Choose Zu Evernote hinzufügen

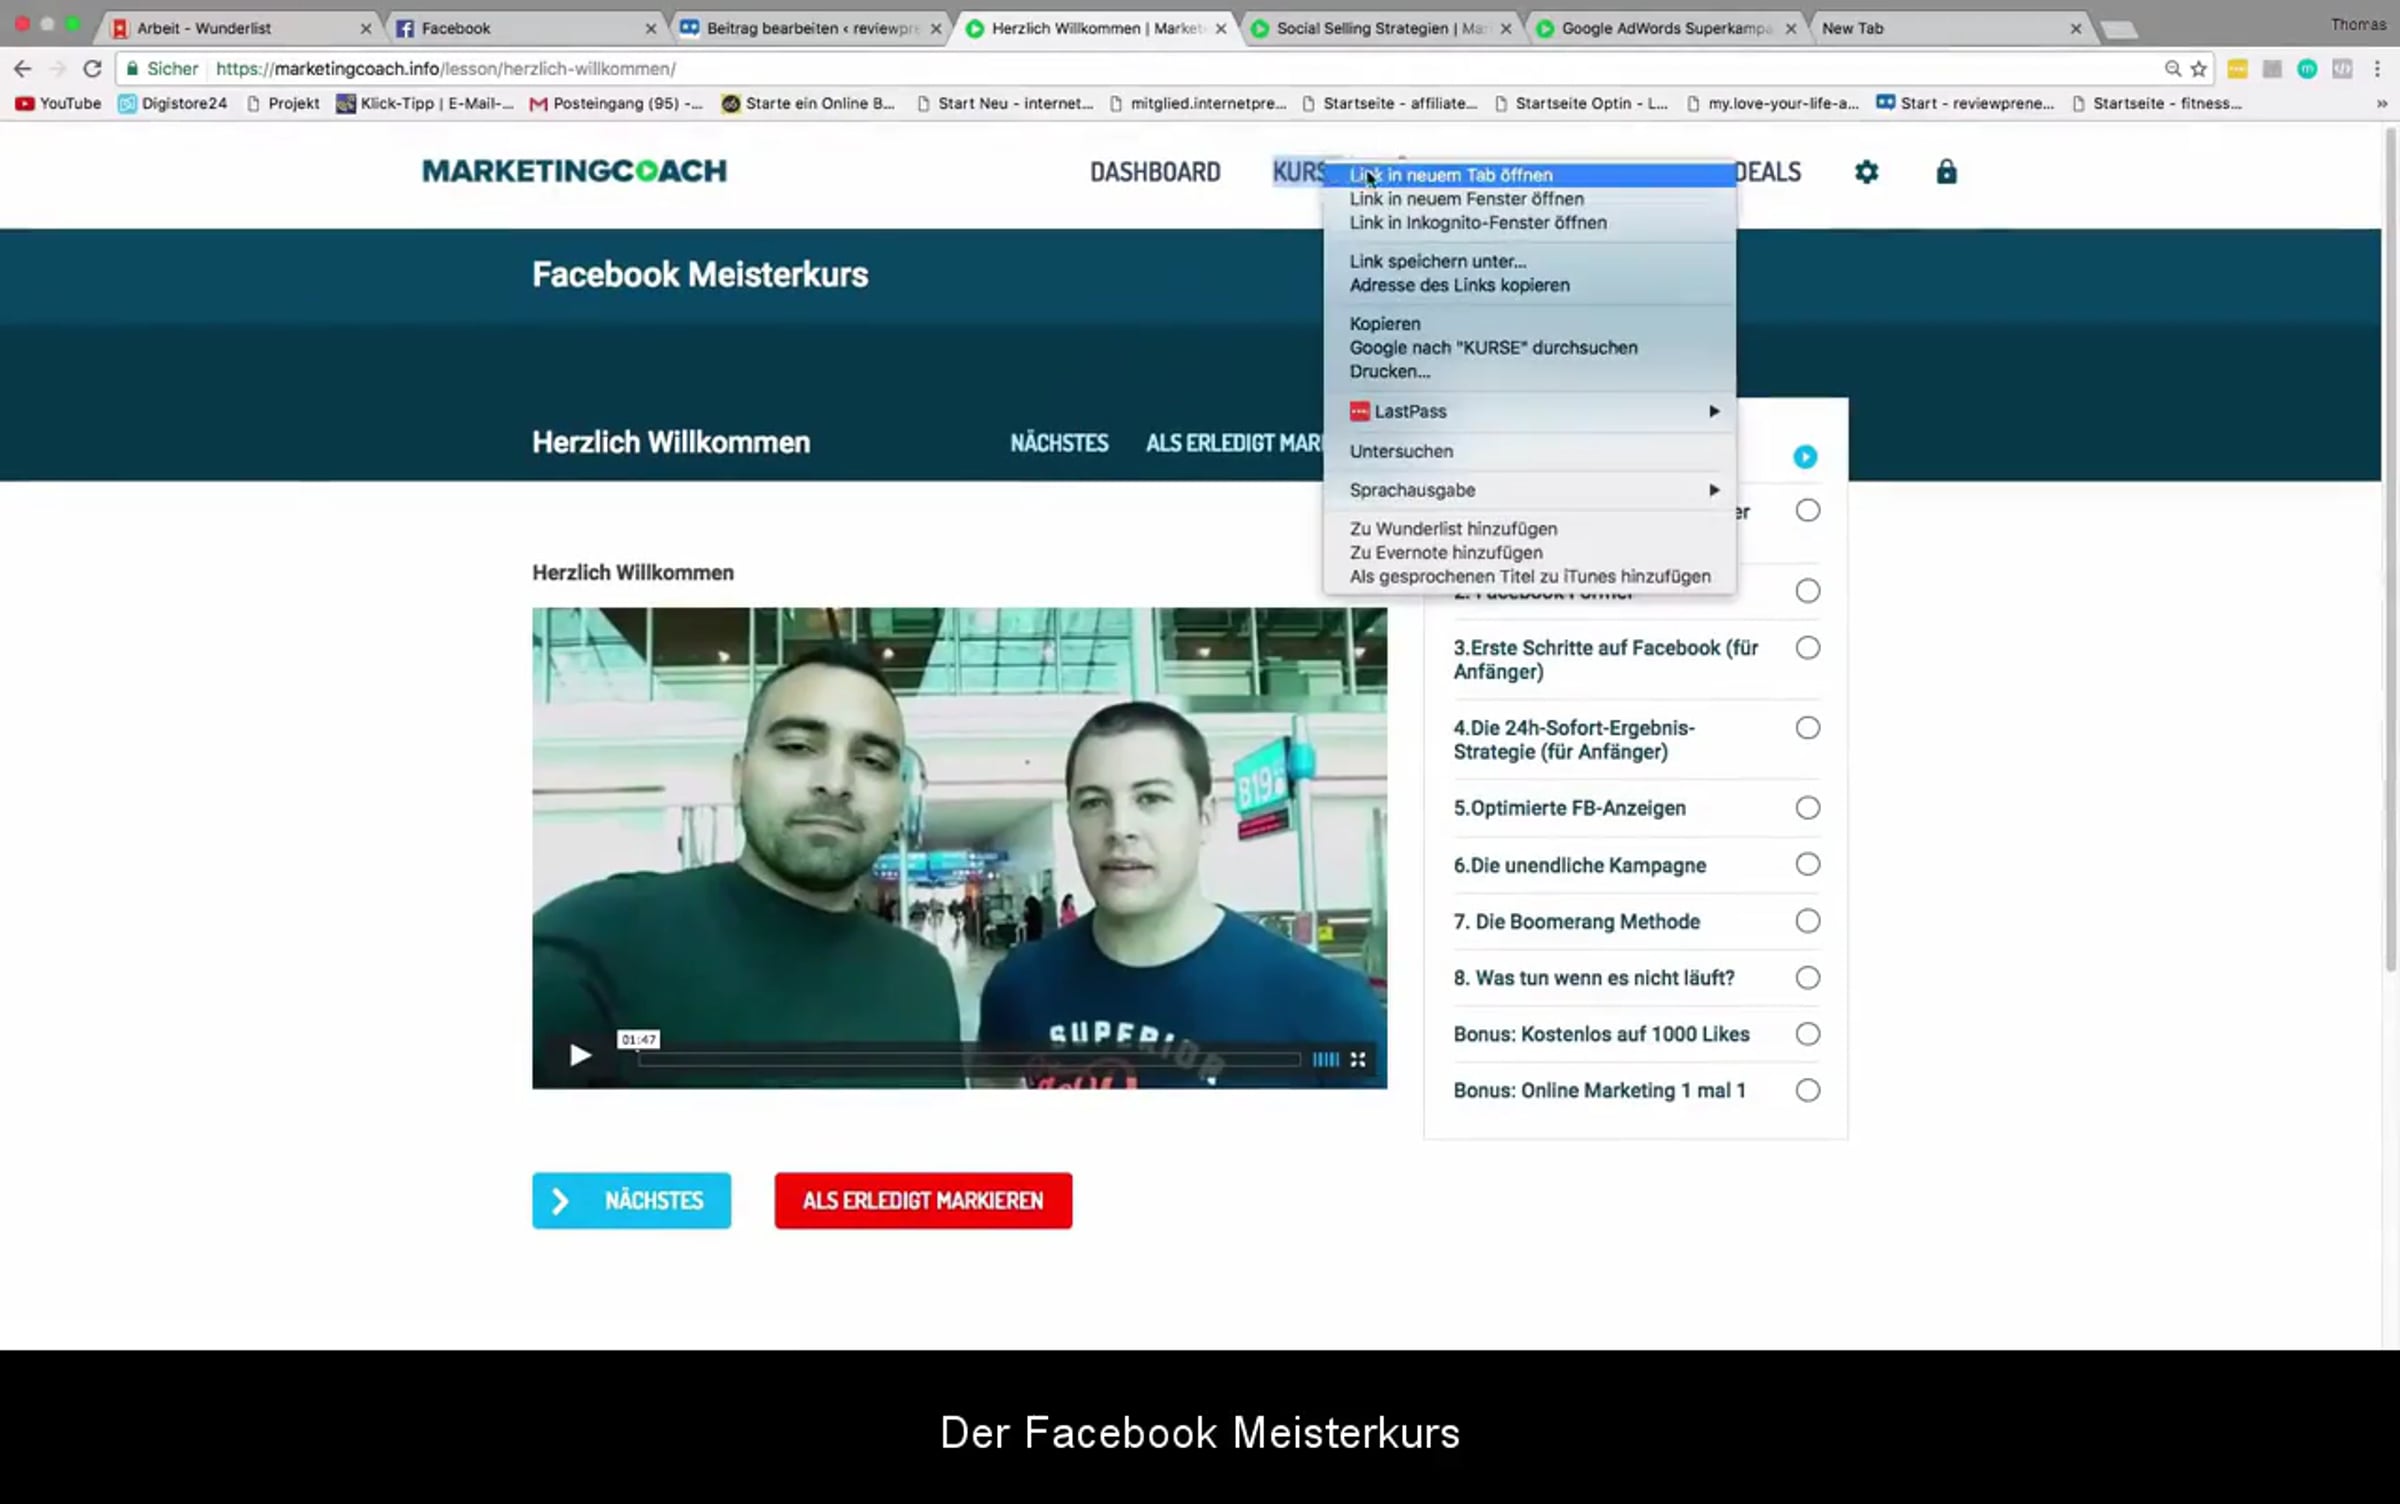[1530, 553]
